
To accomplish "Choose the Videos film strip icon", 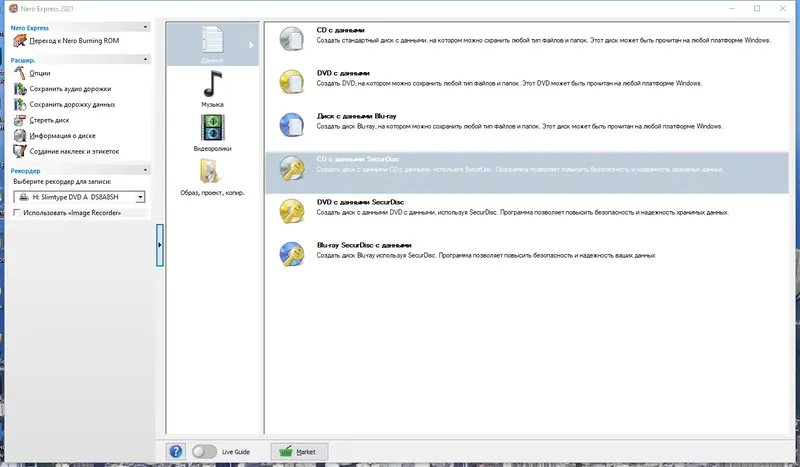I will coord(212,128).
